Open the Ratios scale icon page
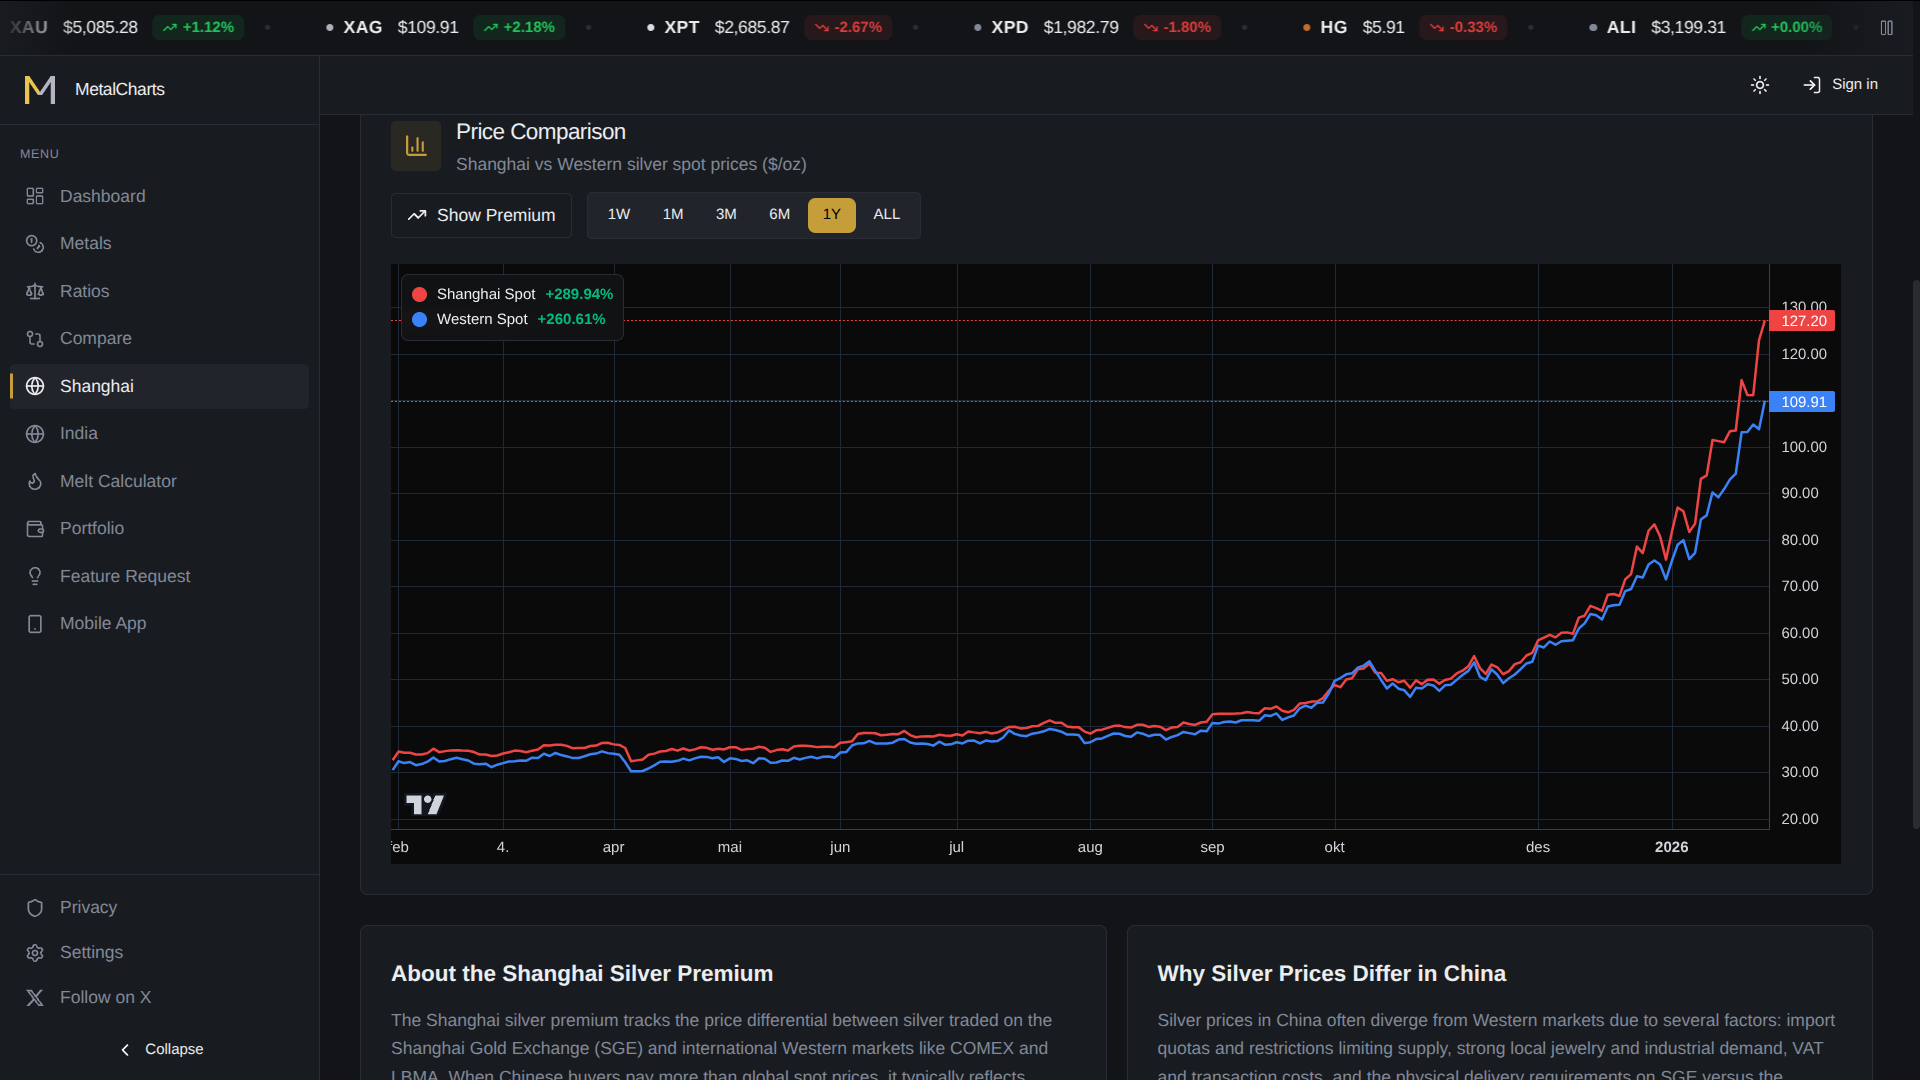The image size is (1920, 1080). click(35, 292)
